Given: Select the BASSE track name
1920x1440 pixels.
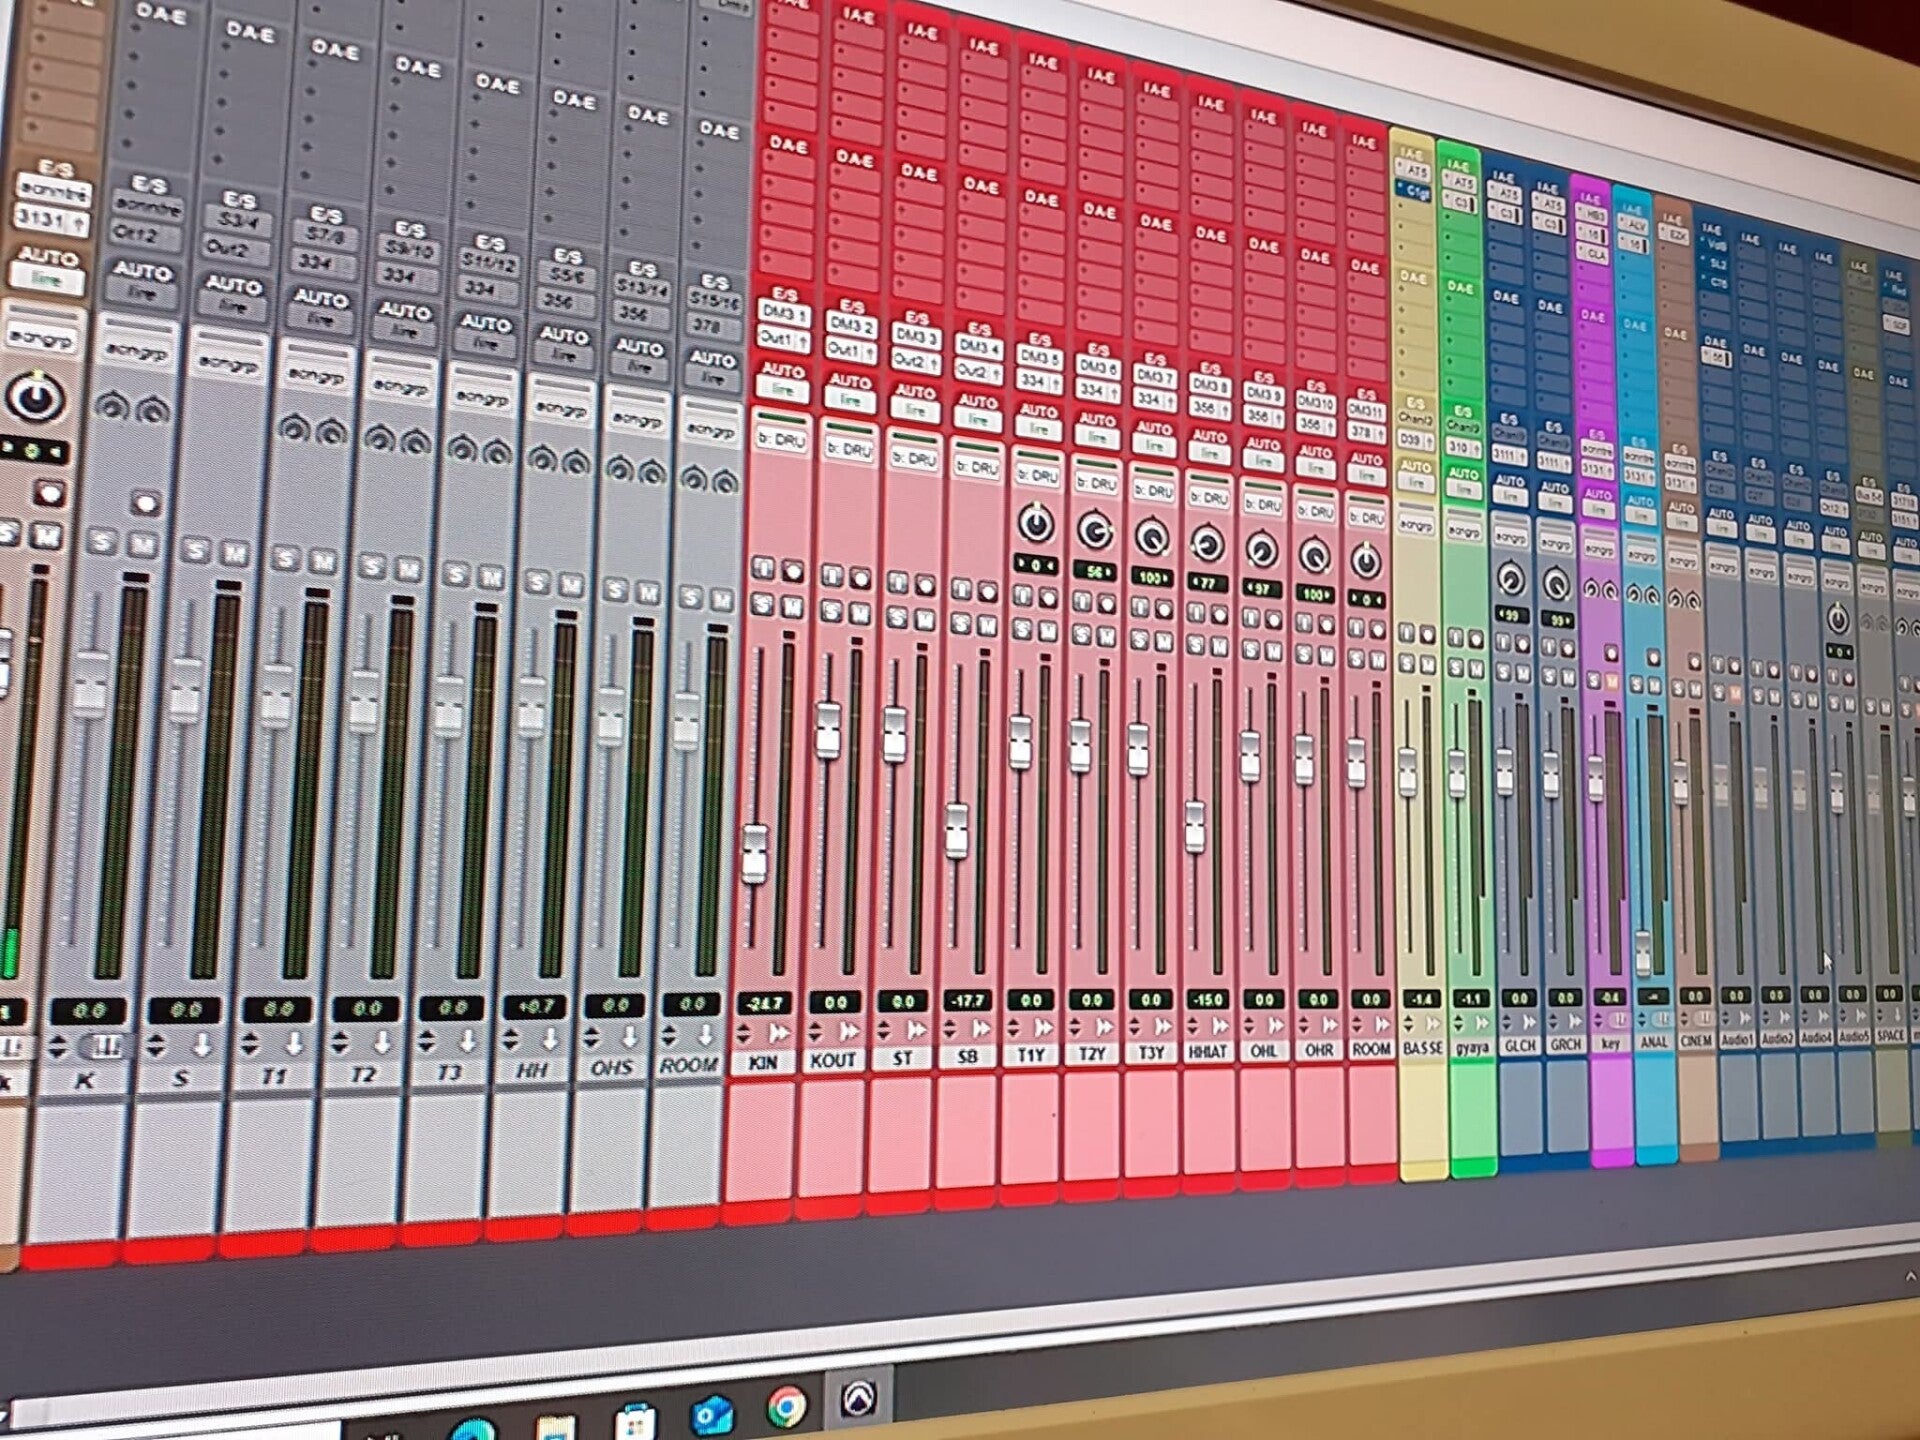Looking at the screenshot, I should [x=1421, y=1048].
